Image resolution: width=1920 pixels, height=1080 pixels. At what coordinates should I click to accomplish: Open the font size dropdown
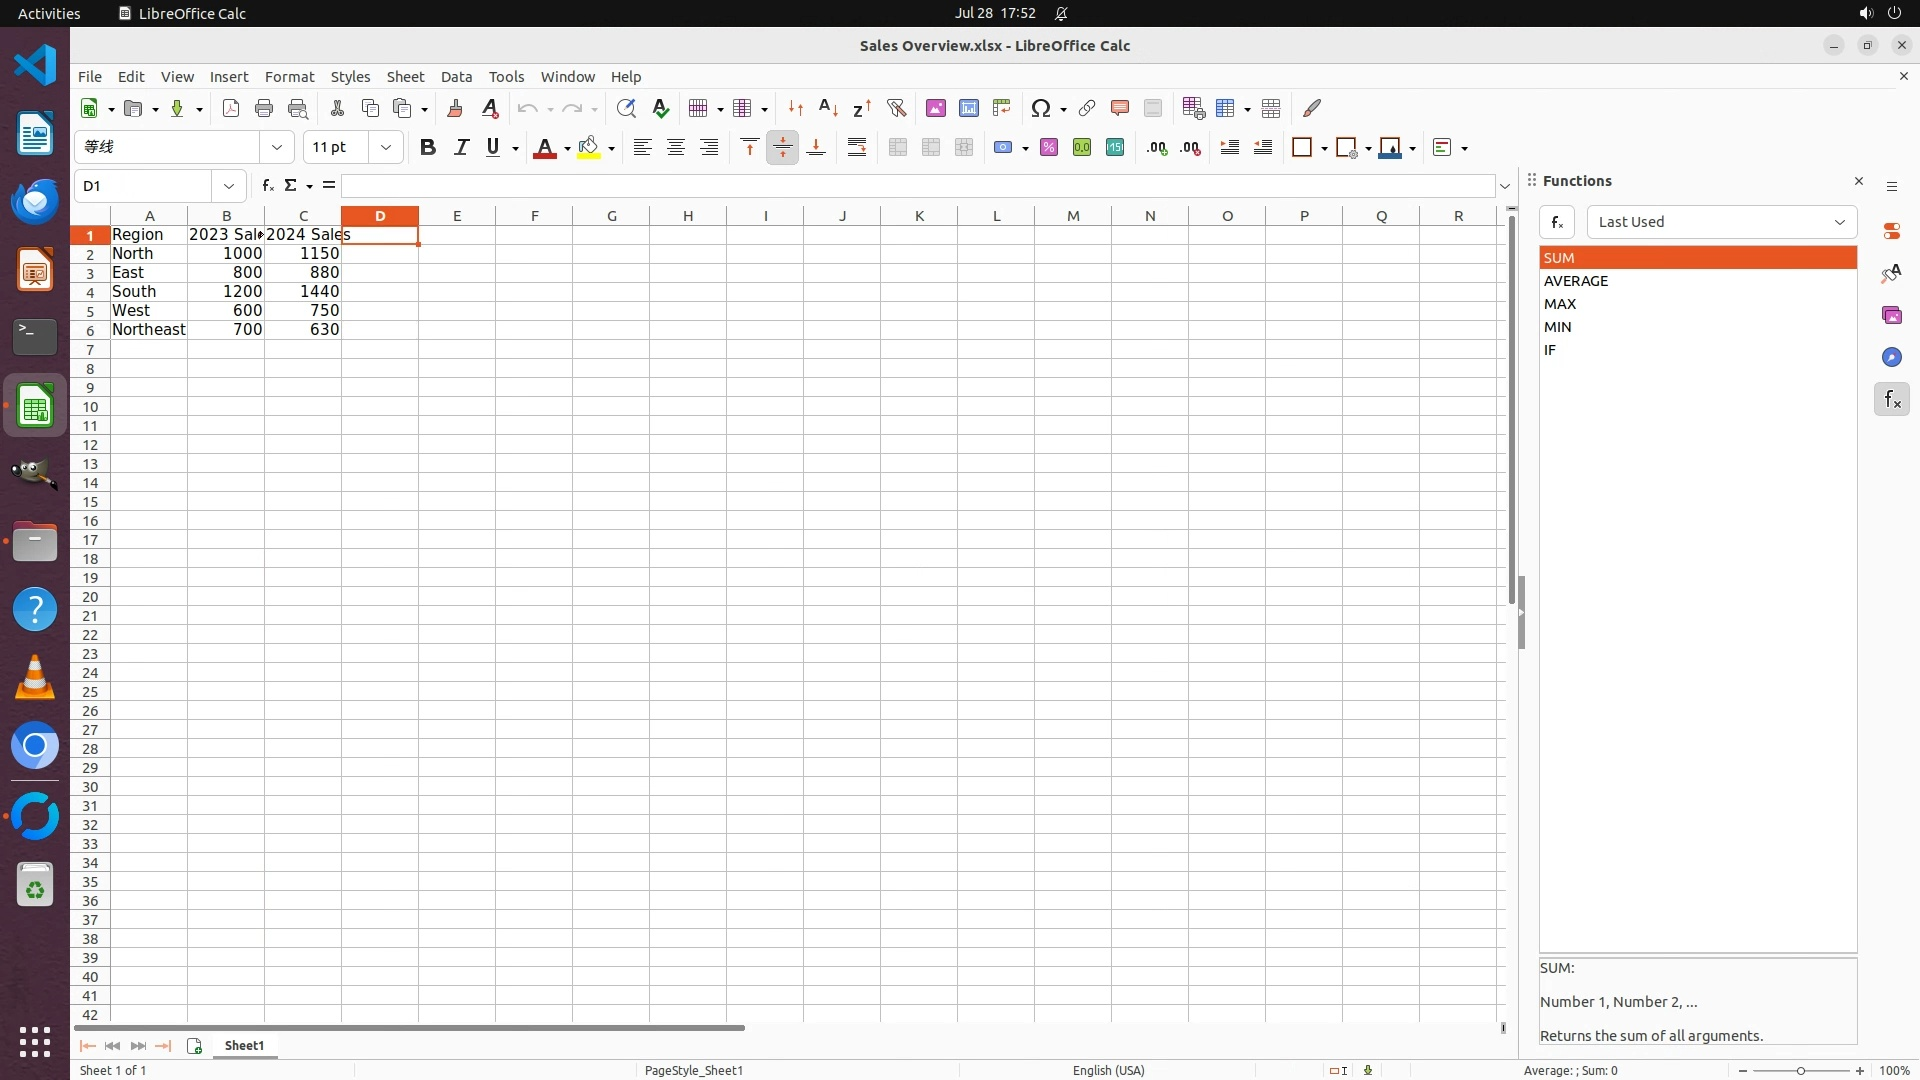(386, 148)
